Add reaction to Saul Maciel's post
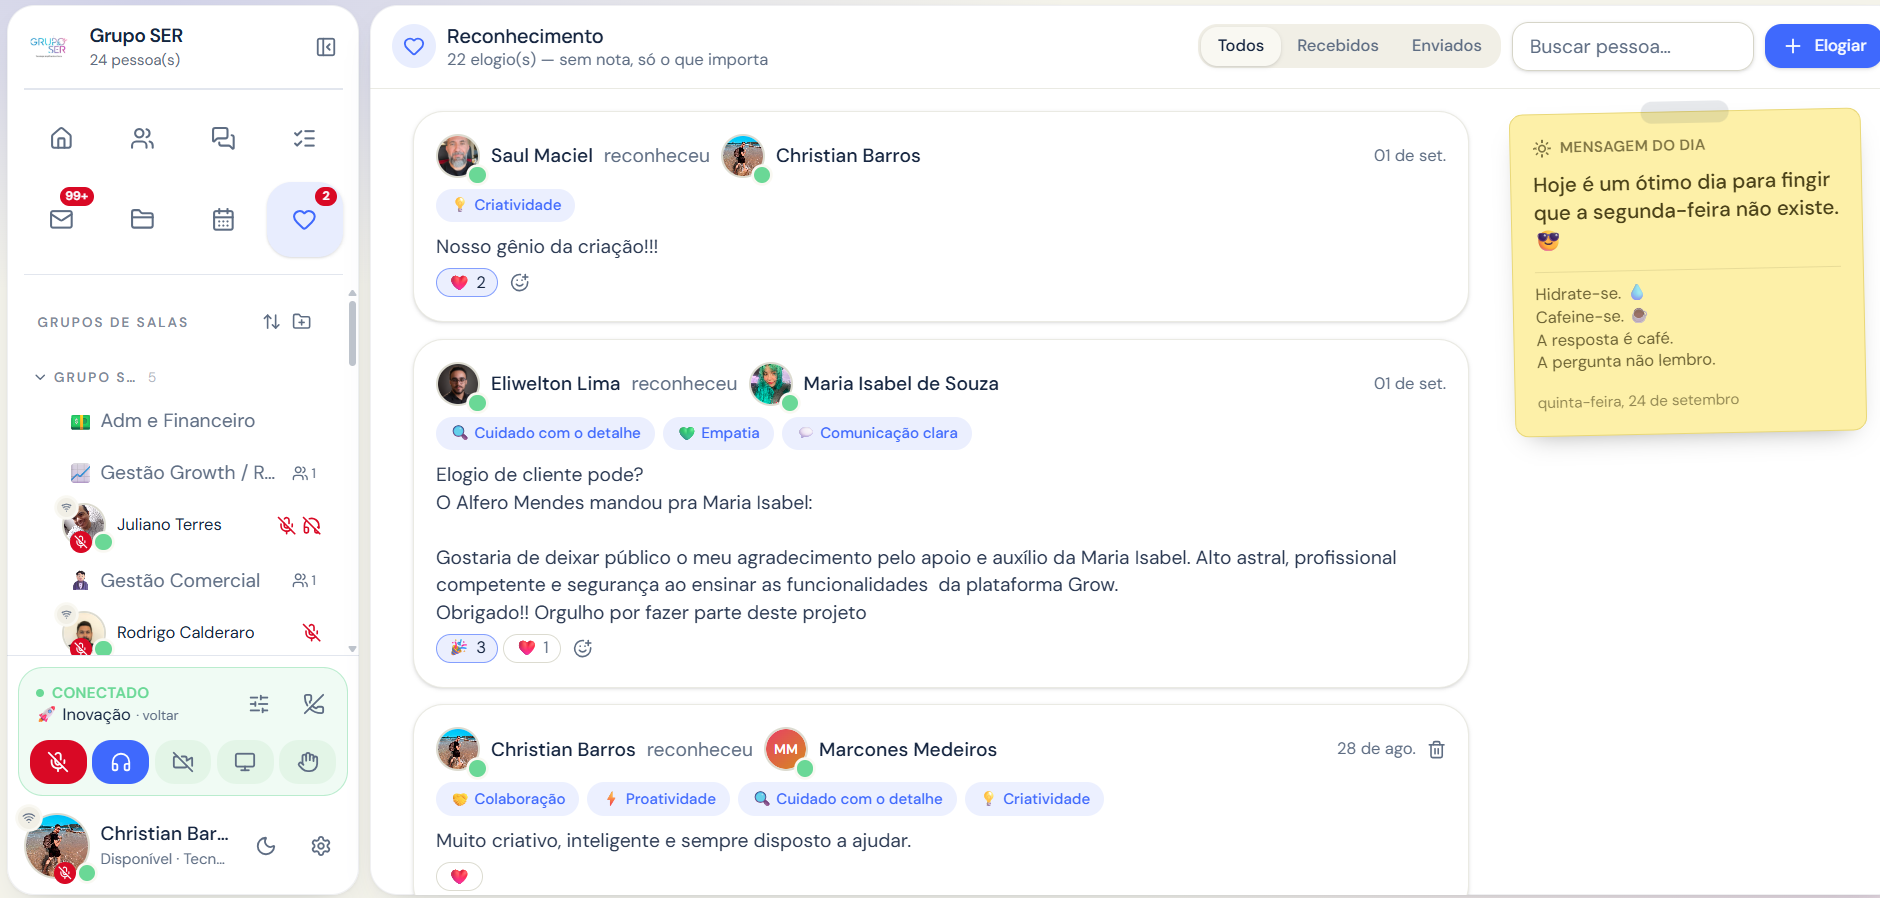 pyautogui.click(x=520, y=283)
